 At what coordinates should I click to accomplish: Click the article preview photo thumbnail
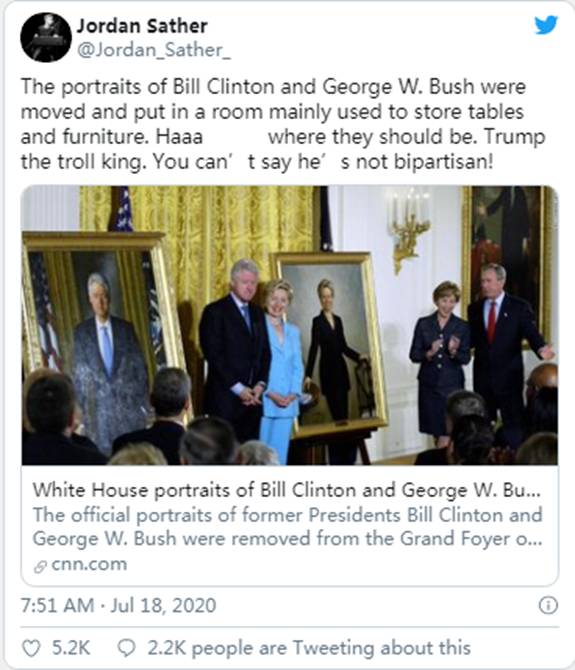click(290, 325)
